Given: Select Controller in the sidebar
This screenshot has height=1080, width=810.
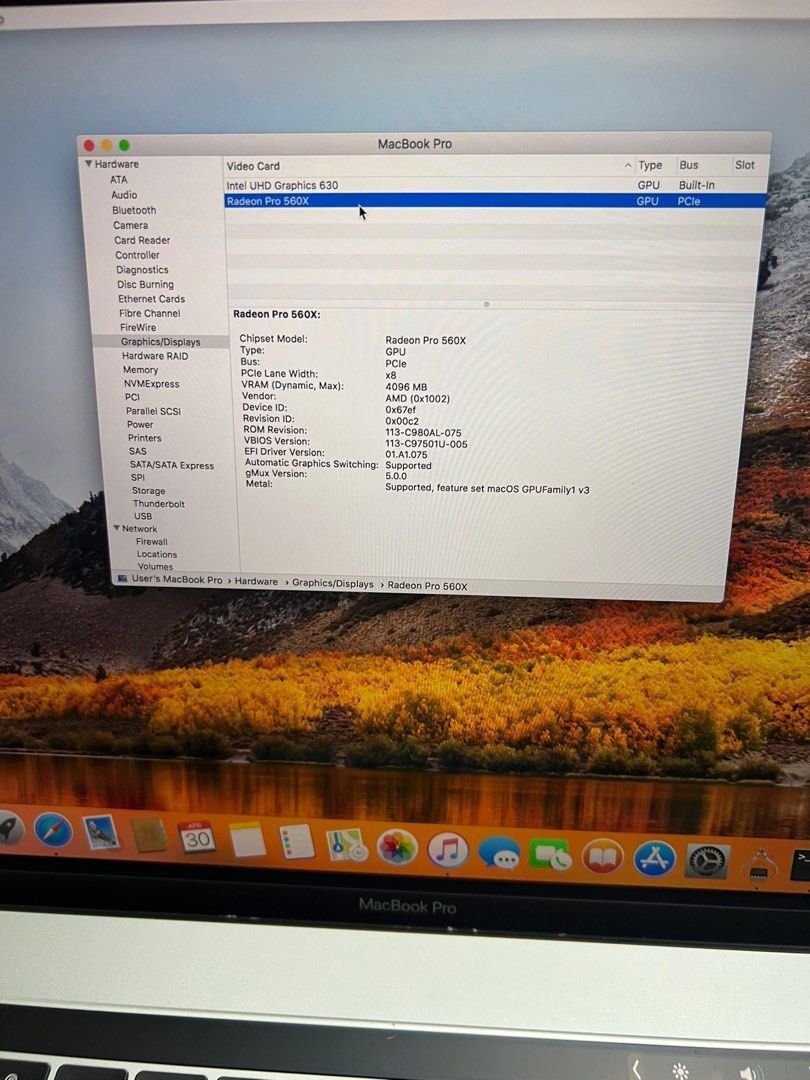Looking at the screenshot, I should pos(137,255).
